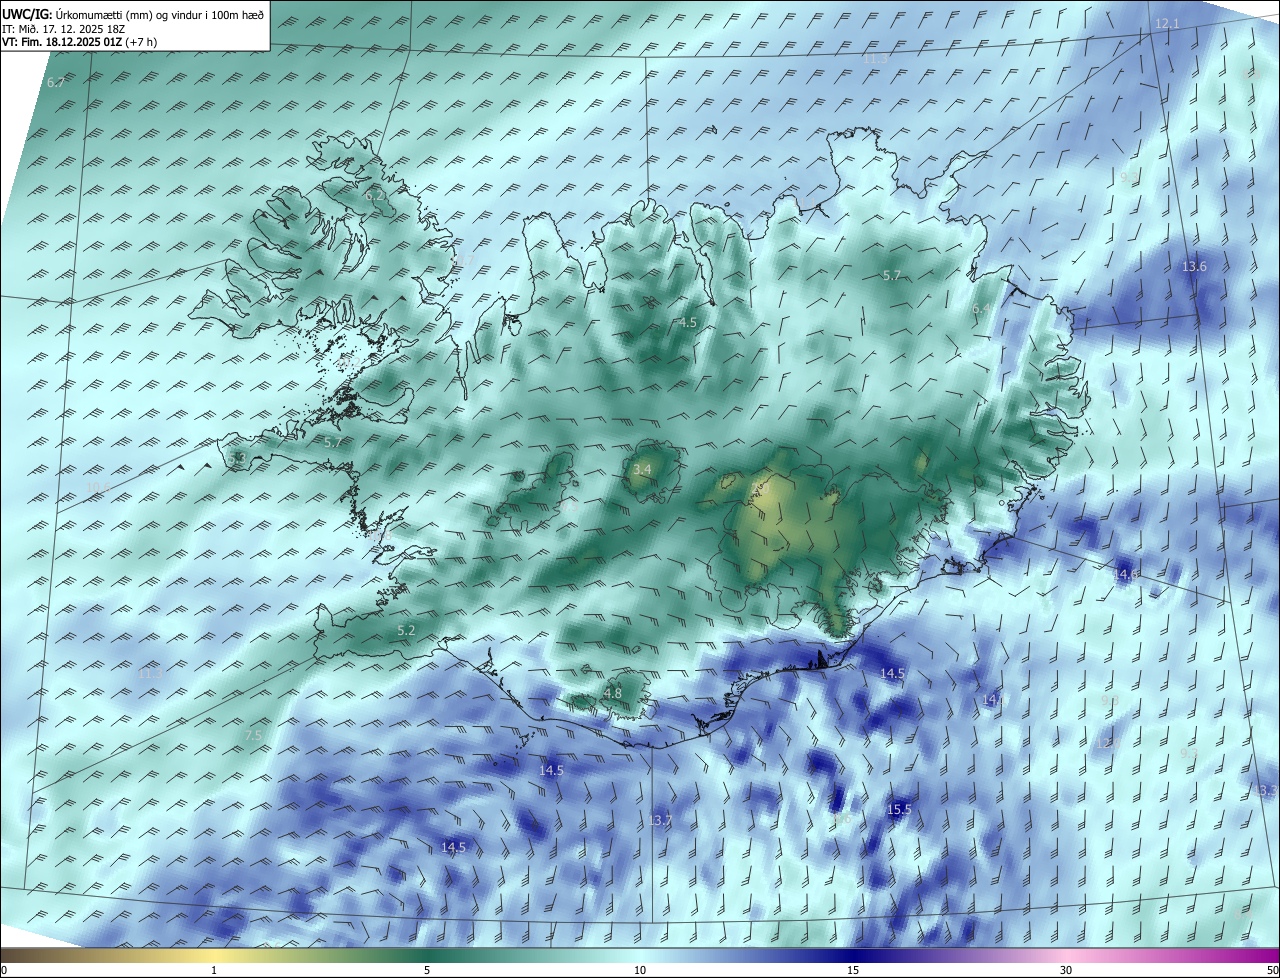Click the colour scale tick label '1'
Screen dimensions: 1280x978
click(214, 971)
